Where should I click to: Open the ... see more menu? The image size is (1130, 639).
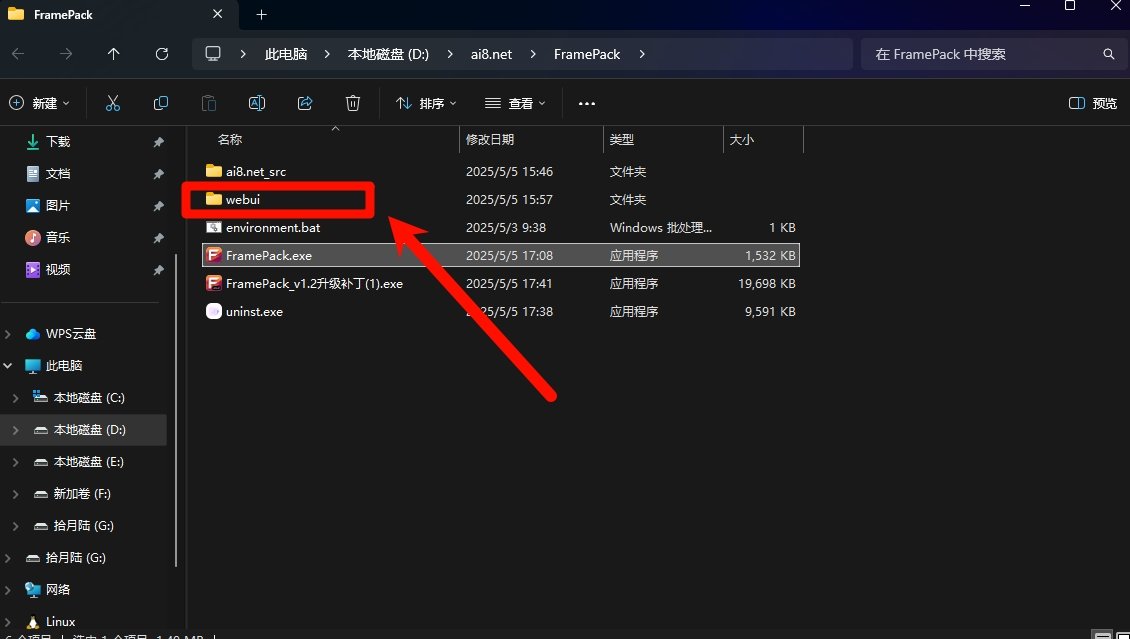(x=587, y=103)
